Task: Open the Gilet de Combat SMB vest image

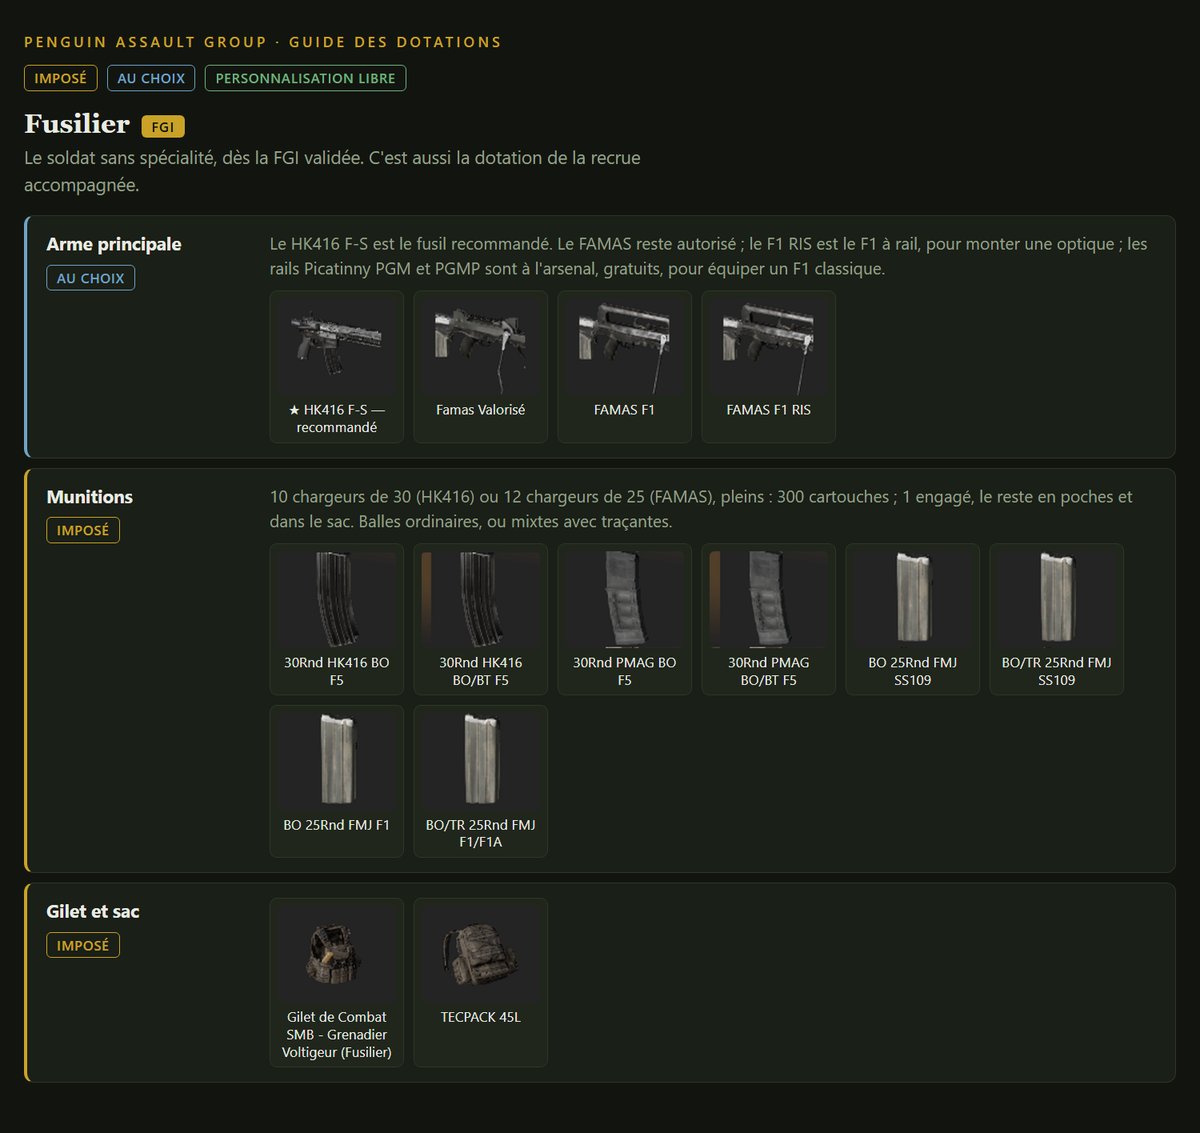Action: [337, 954]
